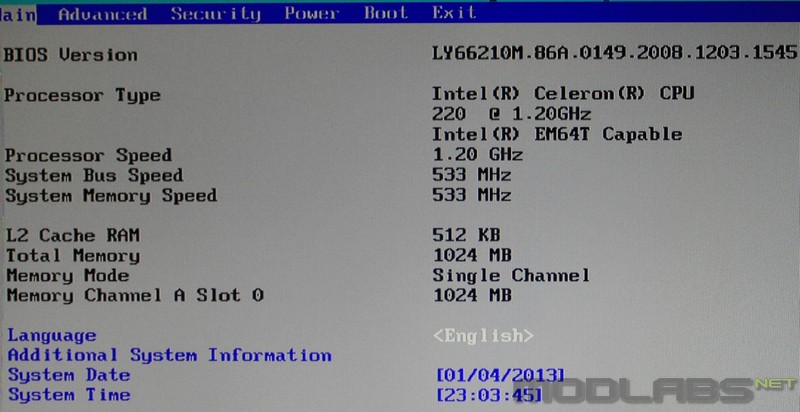Select the Language setting label

(52, 336)
